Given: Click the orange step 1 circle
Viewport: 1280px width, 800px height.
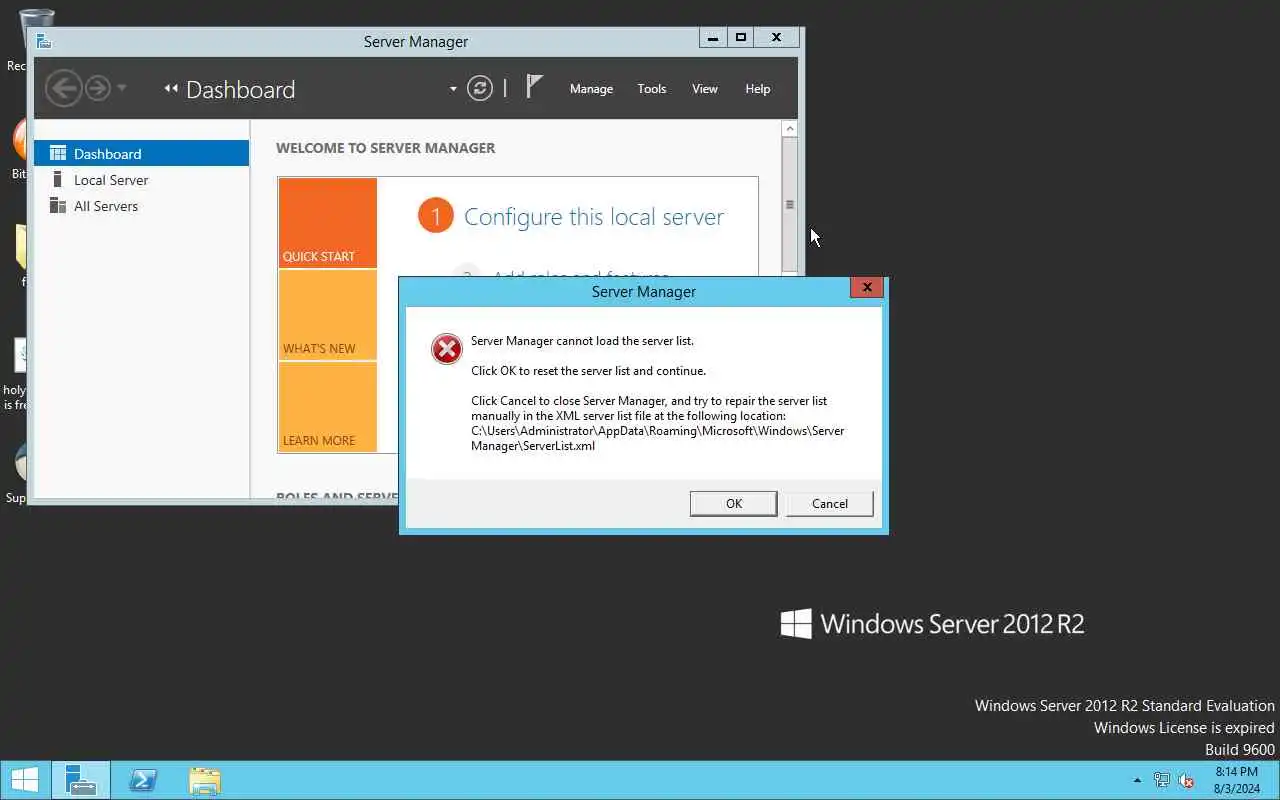Looking at the screenshot, I should pyautogui.click(x=436, y=216).
